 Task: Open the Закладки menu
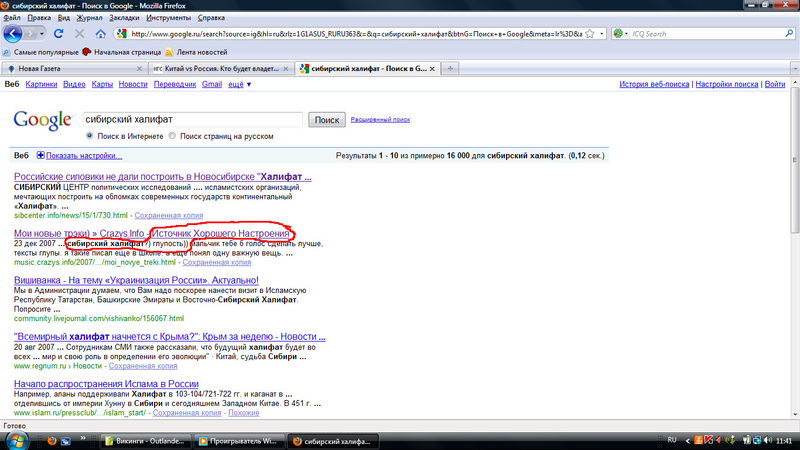(x=124, y=18)
